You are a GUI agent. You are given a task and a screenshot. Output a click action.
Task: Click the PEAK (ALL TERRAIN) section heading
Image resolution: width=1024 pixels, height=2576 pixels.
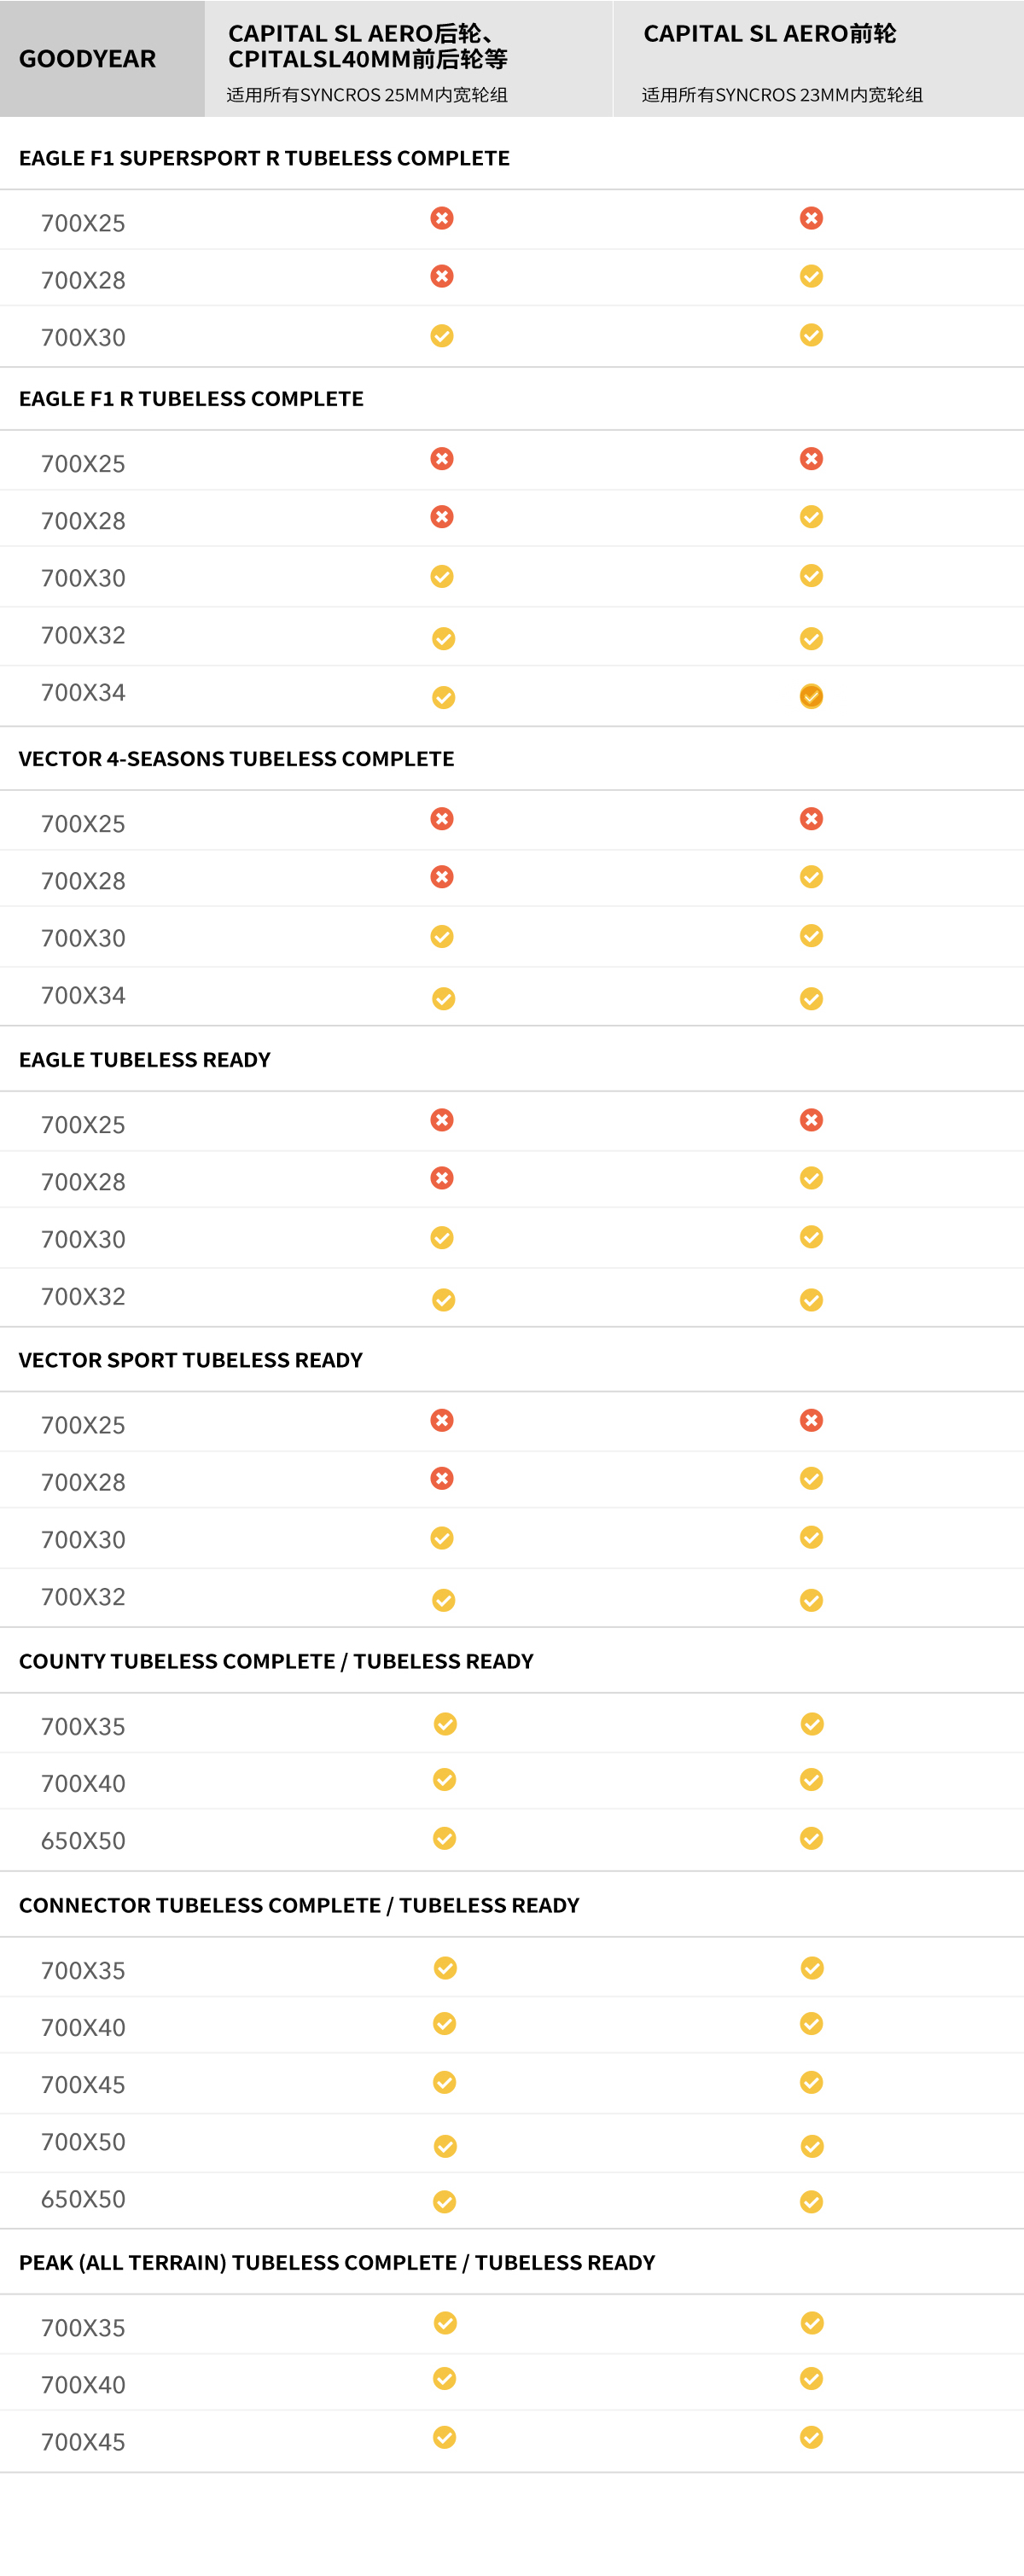click(337, 2263)
